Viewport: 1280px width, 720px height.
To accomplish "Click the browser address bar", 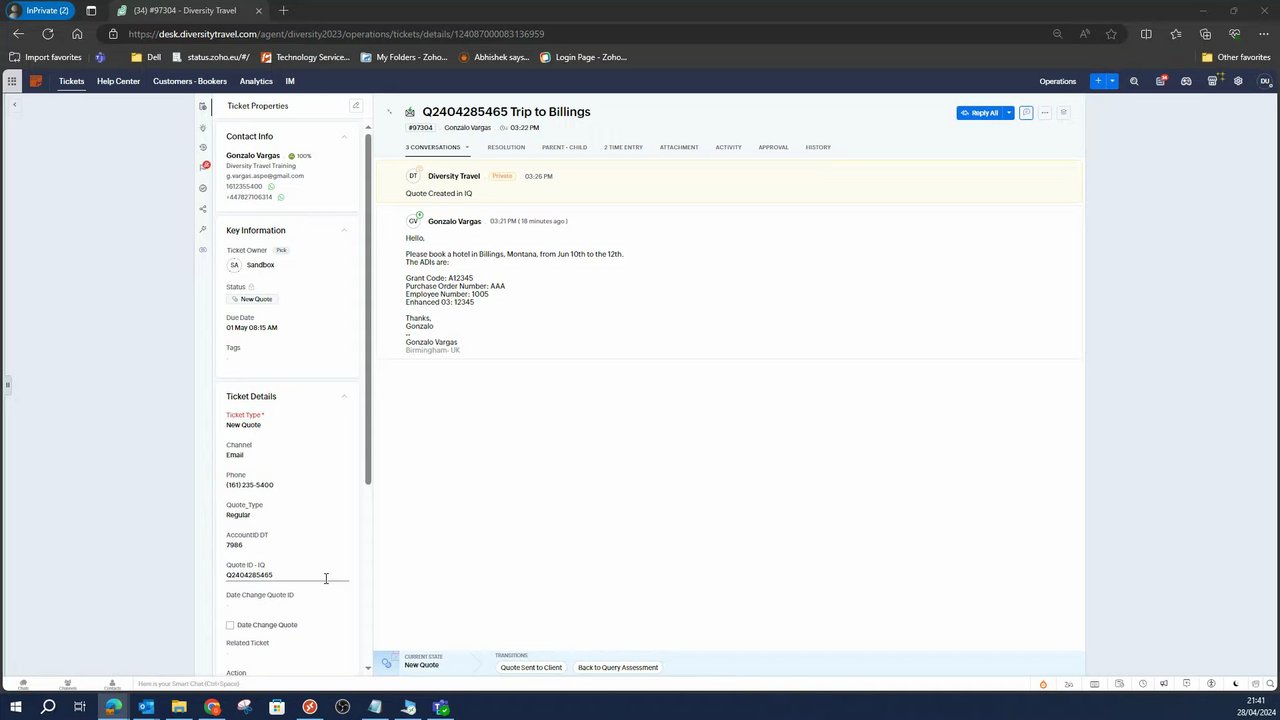I will pos(585,34).
